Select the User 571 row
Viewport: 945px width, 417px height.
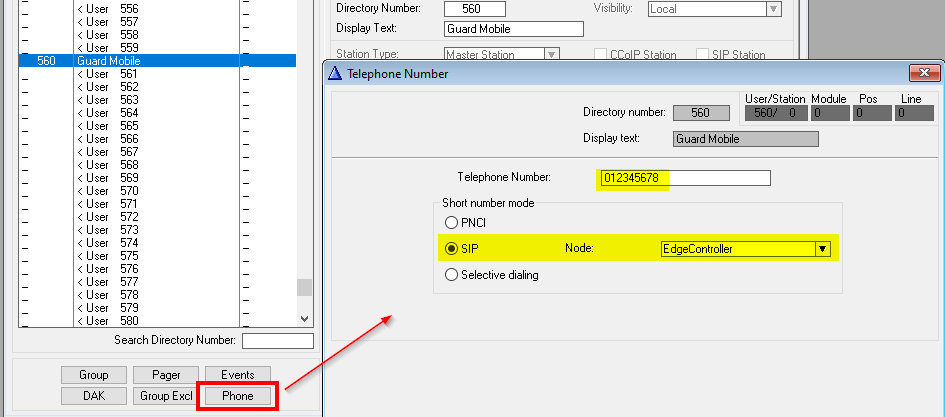point(157,204)
